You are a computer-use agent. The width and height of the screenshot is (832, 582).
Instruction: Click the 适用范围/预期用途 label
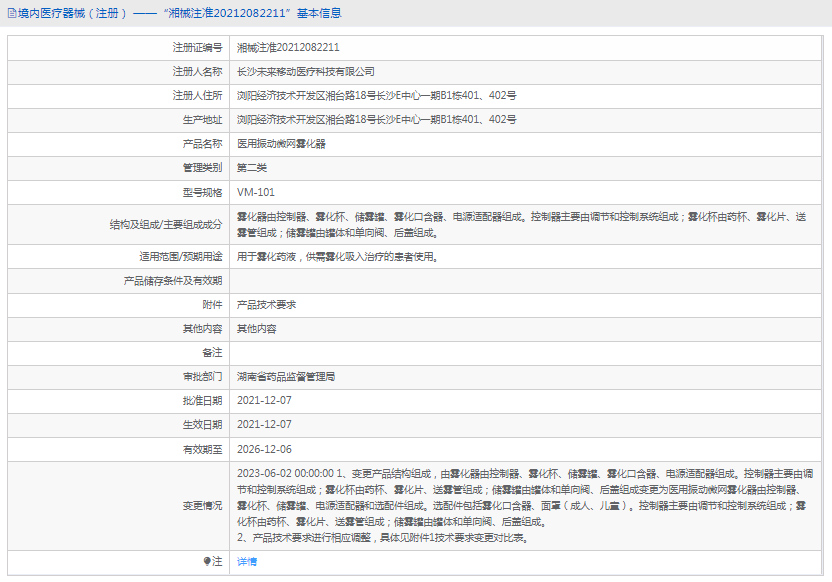click(181, 257)
